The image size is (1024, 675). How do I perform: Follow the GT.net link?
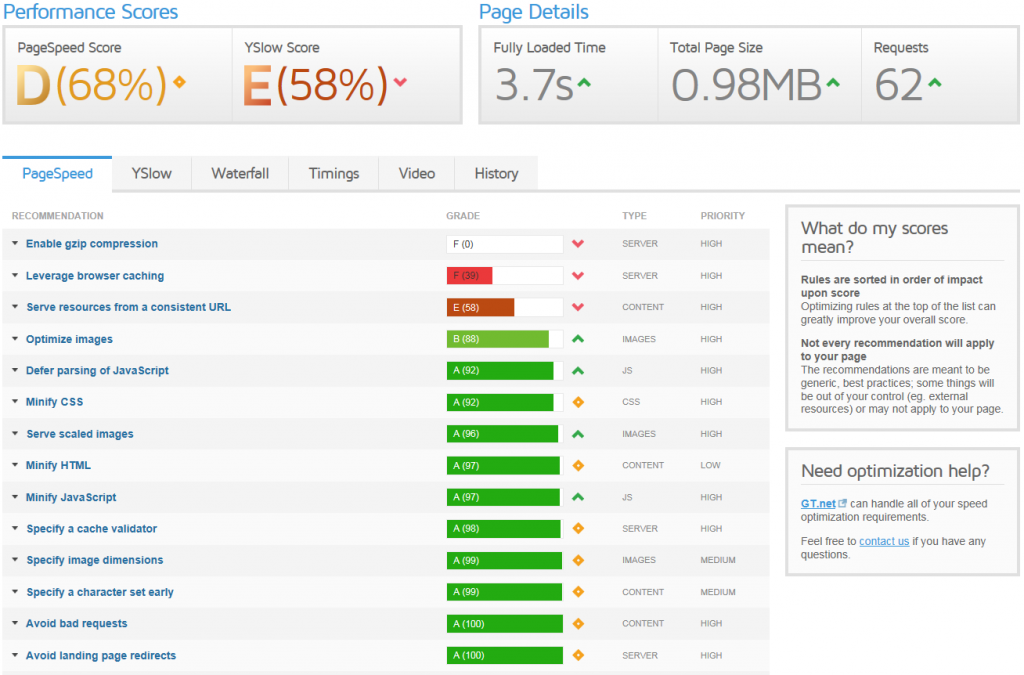click(x=818, y=503)
